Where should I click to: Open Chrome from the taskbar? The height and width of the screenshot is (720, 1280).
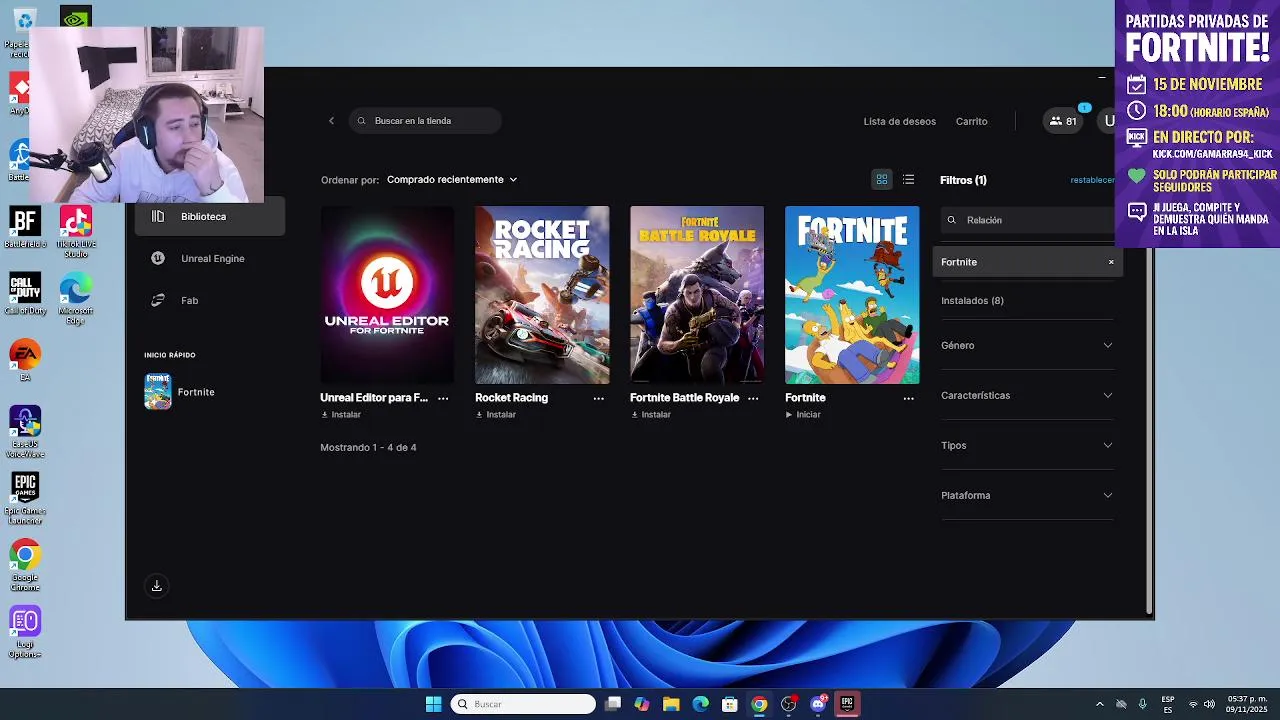(759, 704)
